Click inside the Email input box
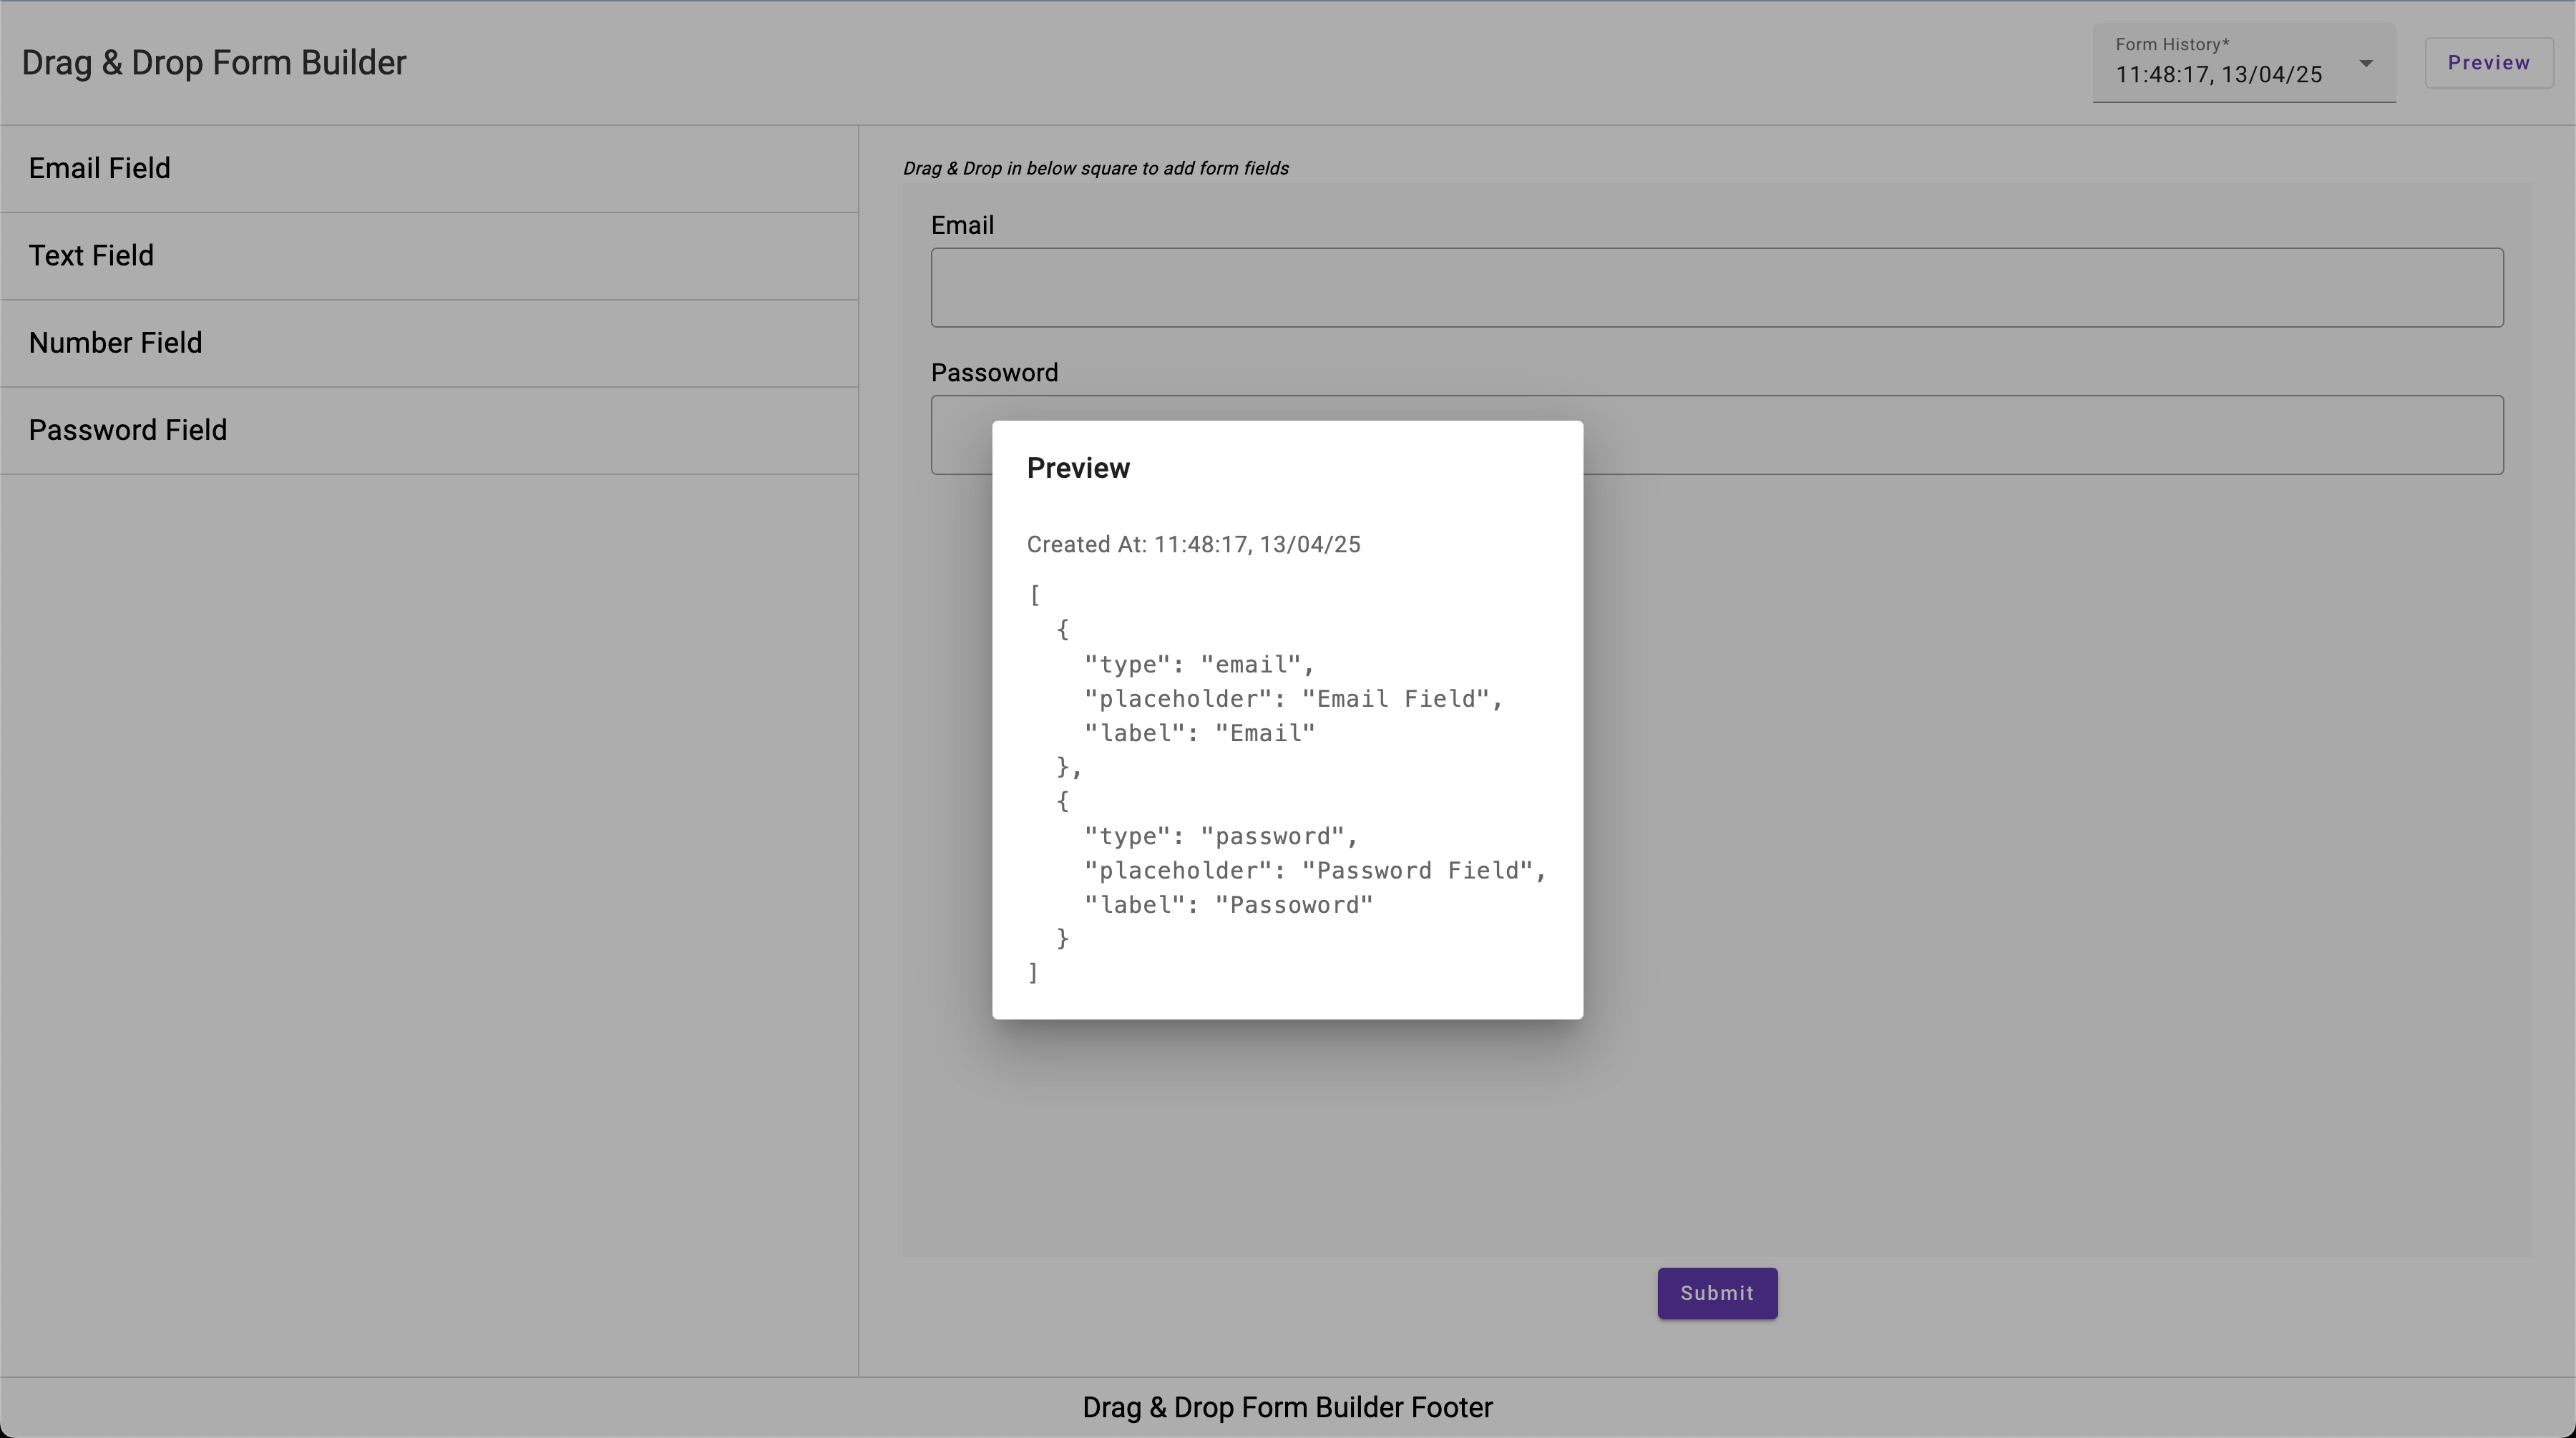 coord(1716,287)
